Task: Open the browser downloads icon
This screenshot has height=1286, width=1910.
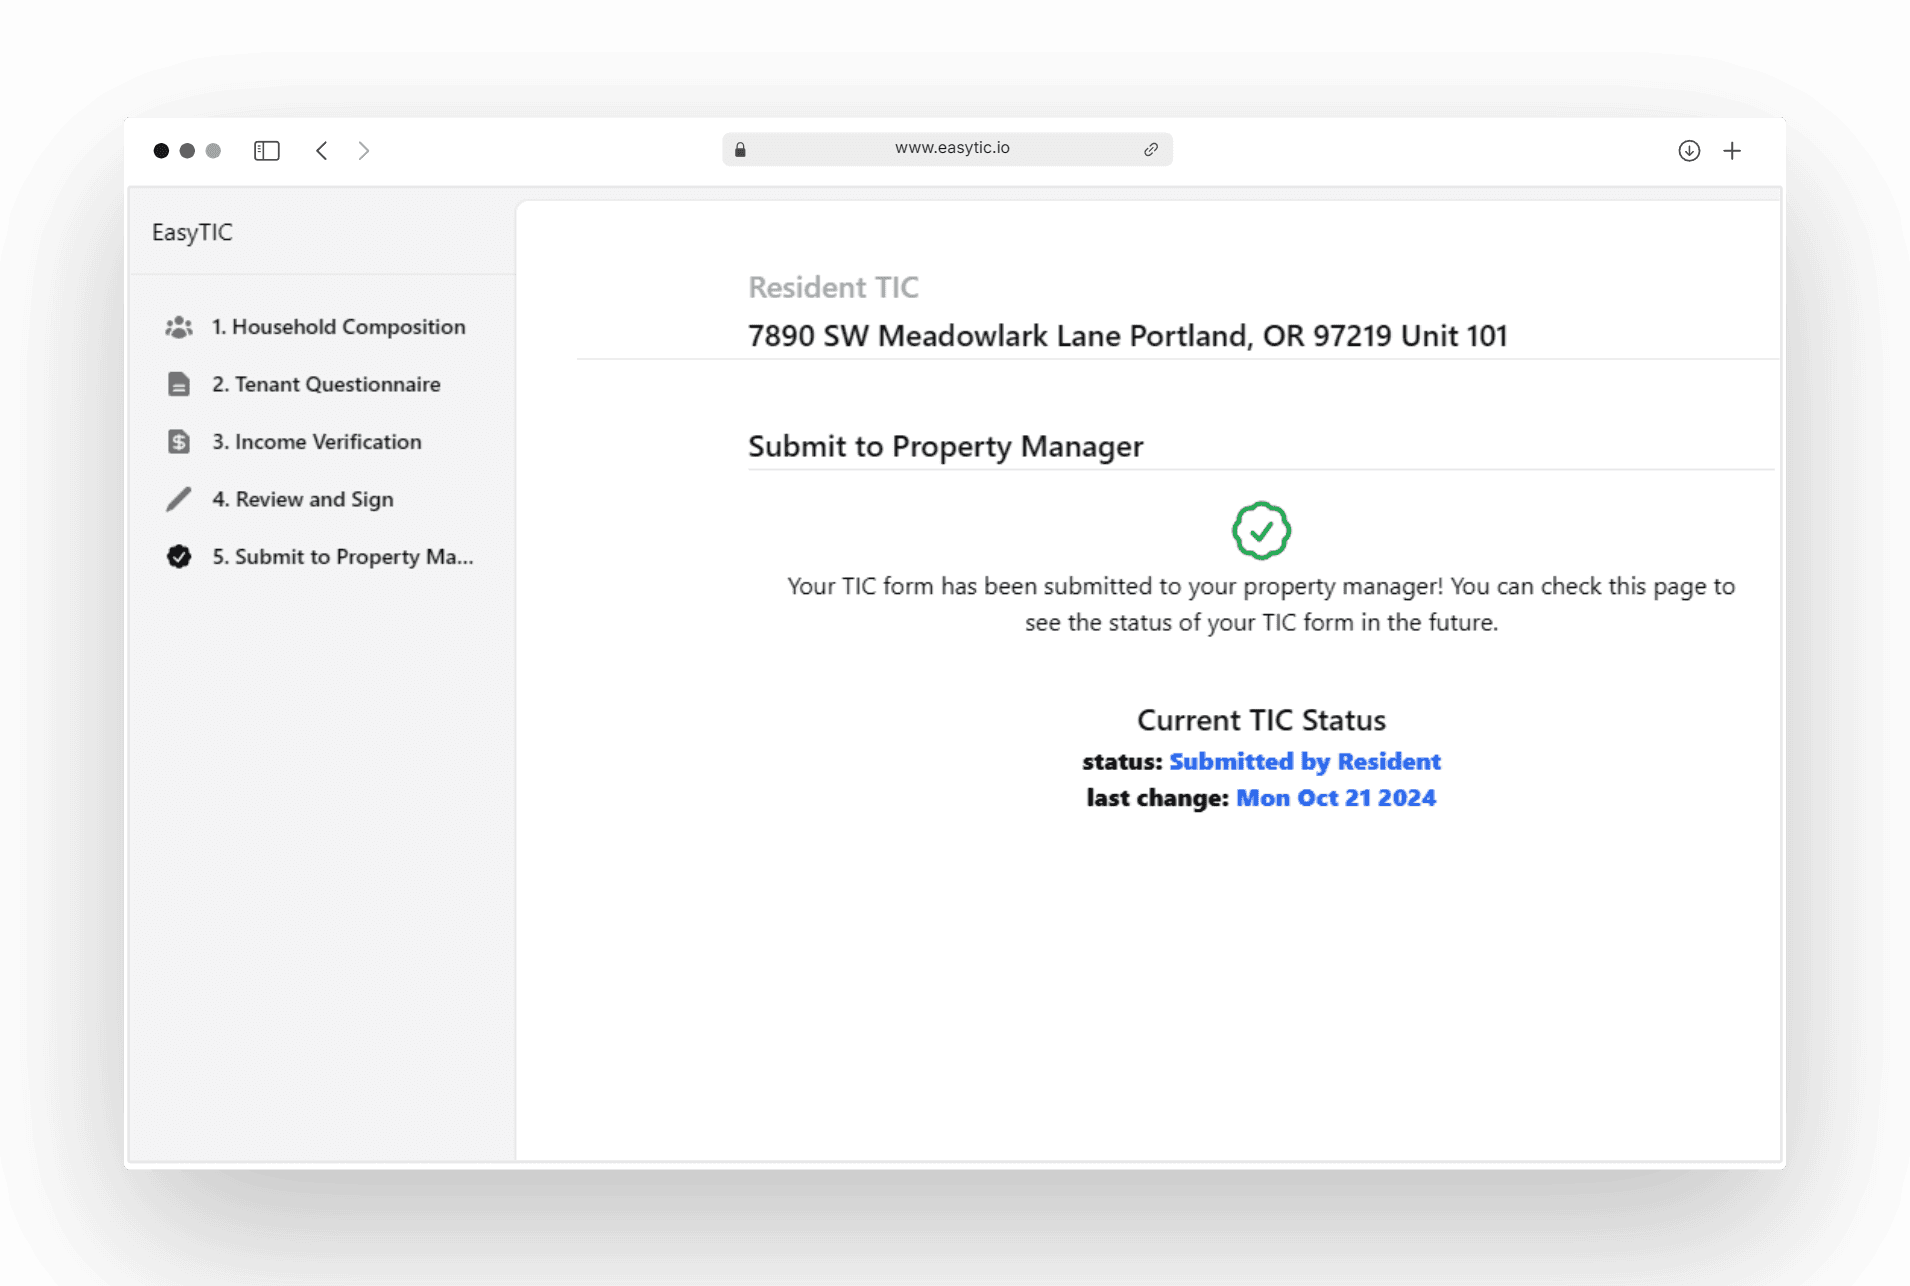Action: 1689,151
